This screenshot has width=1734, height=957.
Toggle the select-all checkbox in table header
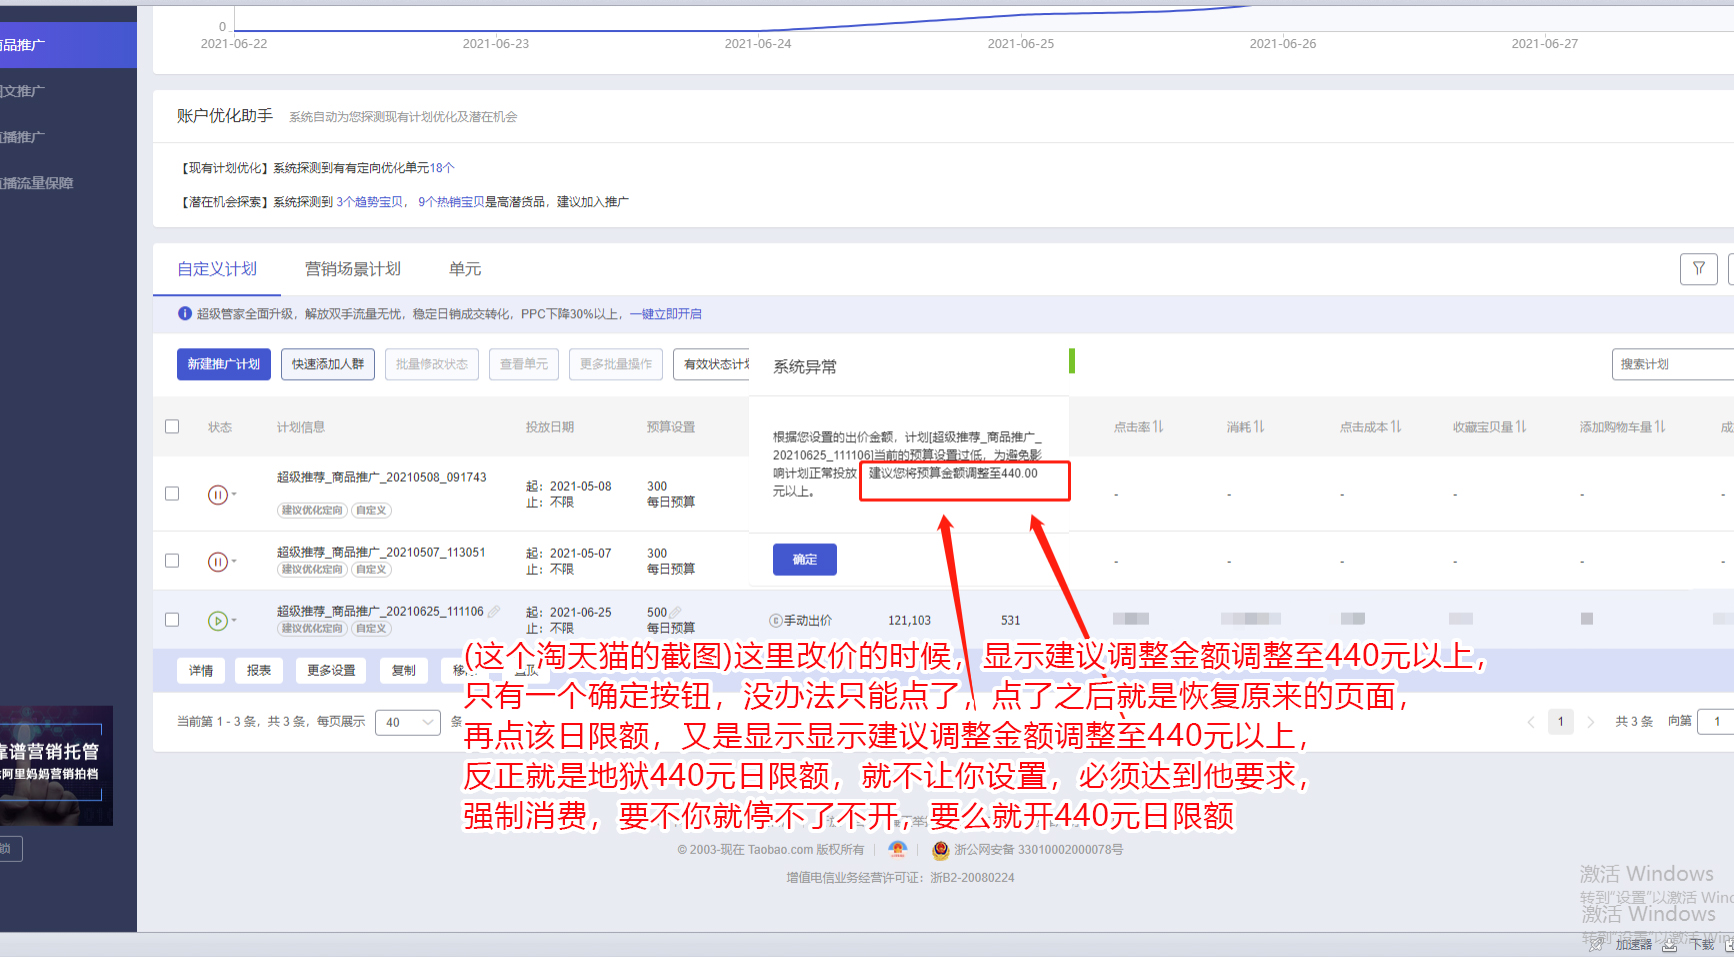pyautogui.click(x=172, y=427)
